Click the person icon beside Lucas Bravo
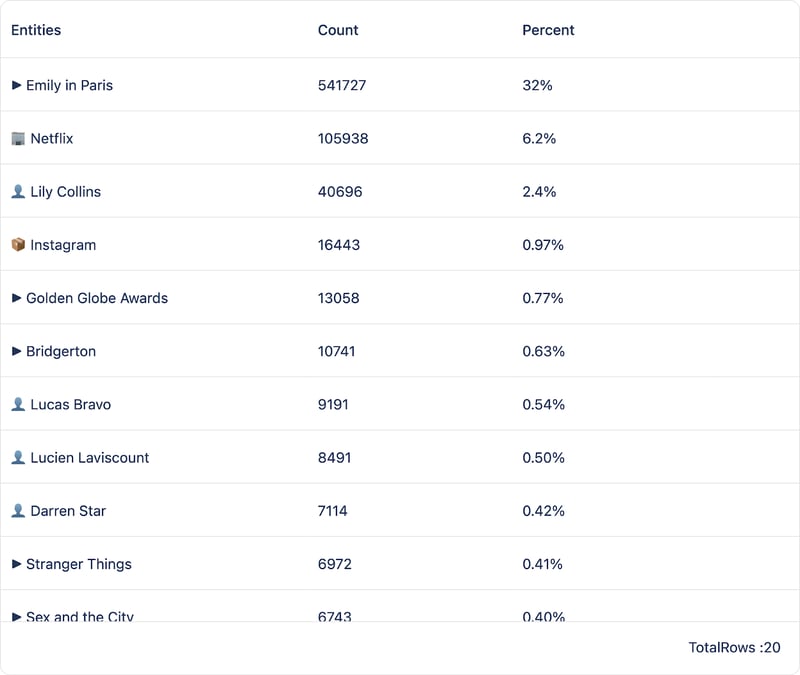The width and height of the screenshot is (800, 675). (18, 404)
